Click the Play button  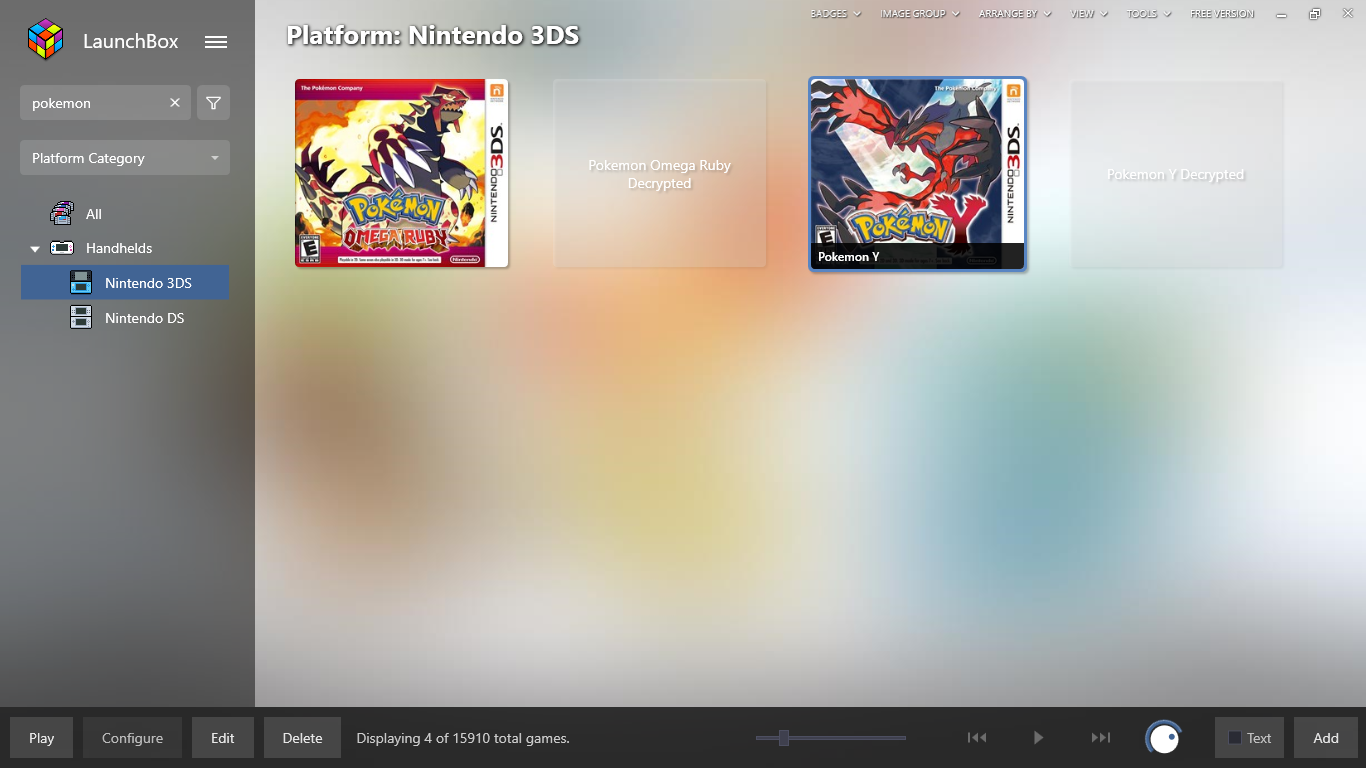41,738
